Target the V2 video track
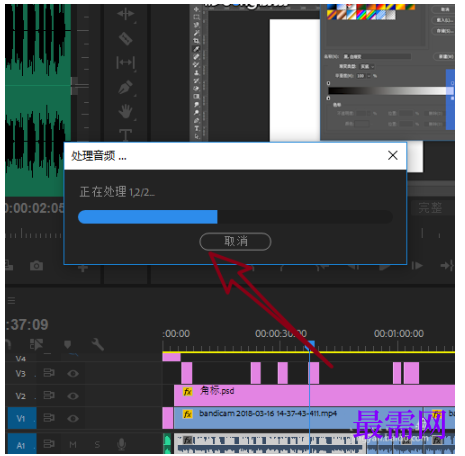Viewport: 465px width, 456px height. click(21, 396)
